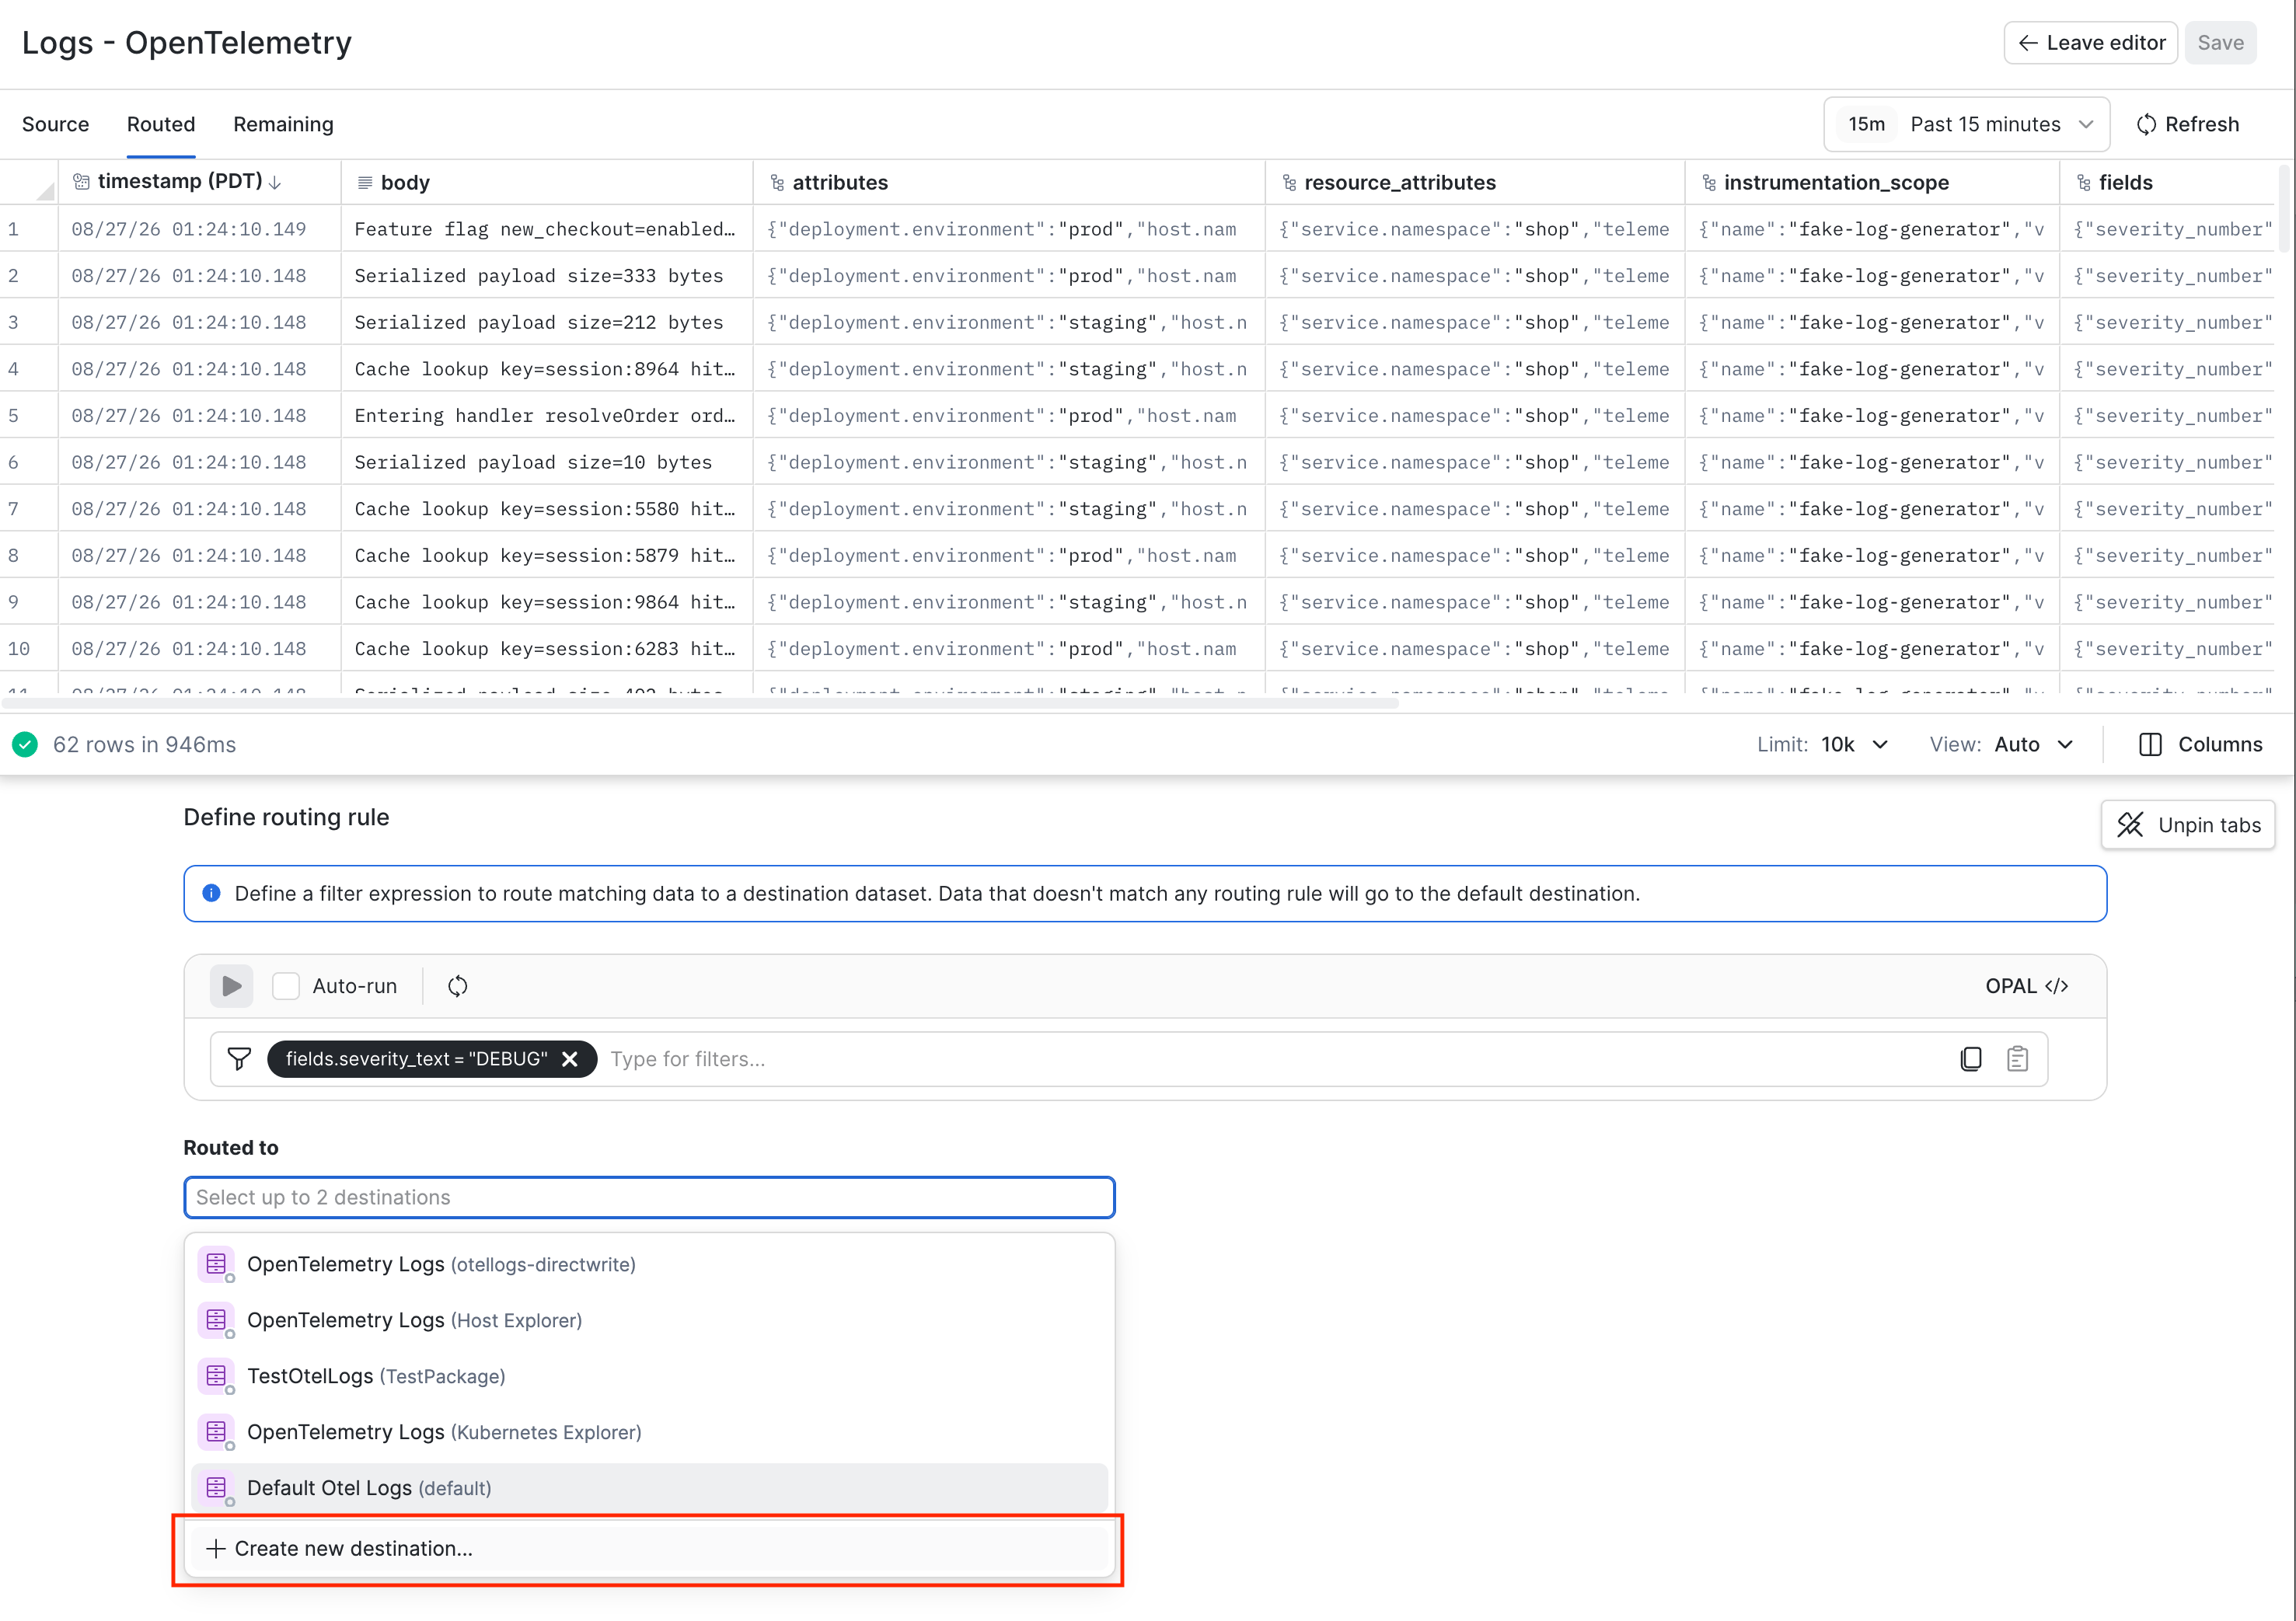Screen dimensions: 2296x1621
Task: Pick Default Otel Logs (default) destination
Action: pos(649,1488)
